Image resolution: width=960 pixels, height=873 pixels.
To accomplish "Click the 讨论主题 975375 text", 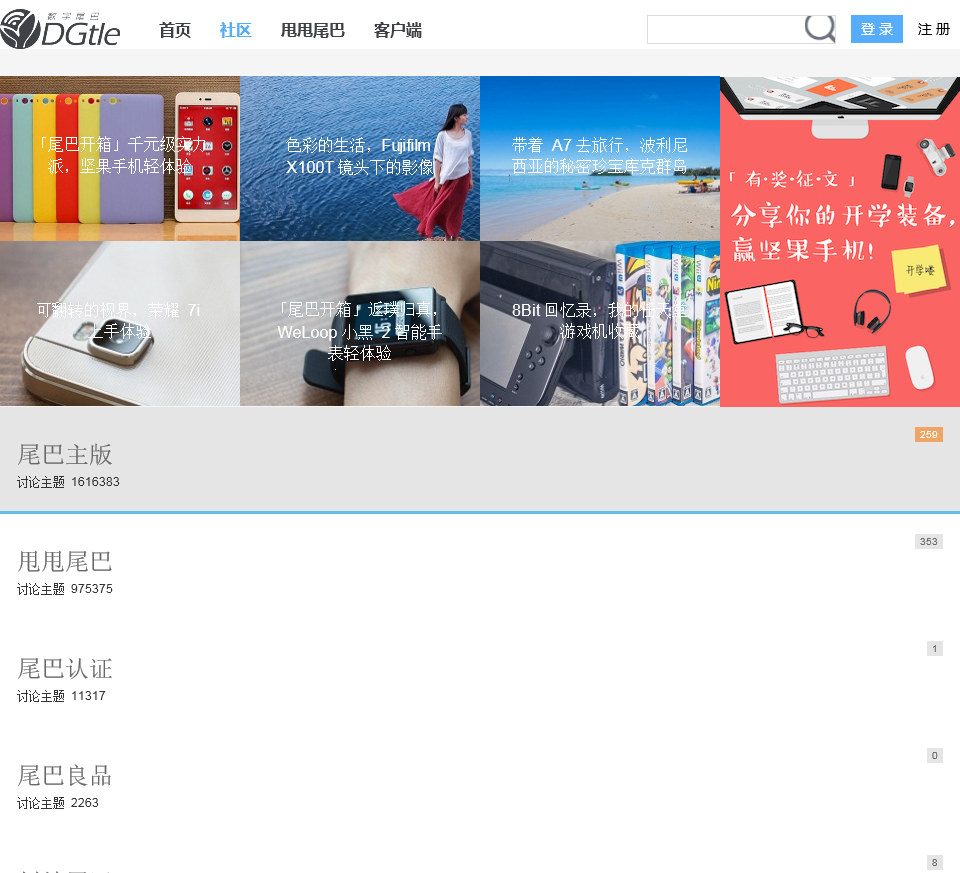I will (x=65, y=589).
